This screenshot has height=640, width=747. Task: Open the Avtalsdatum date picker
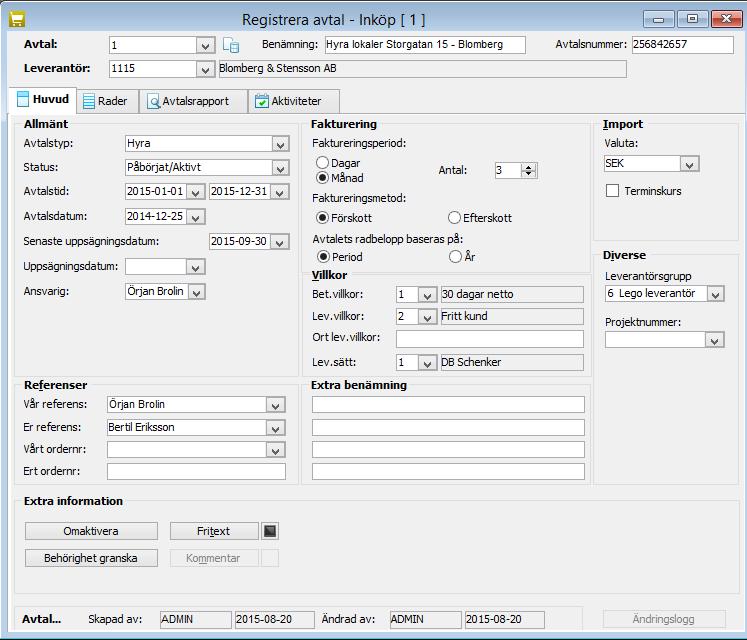195,217
